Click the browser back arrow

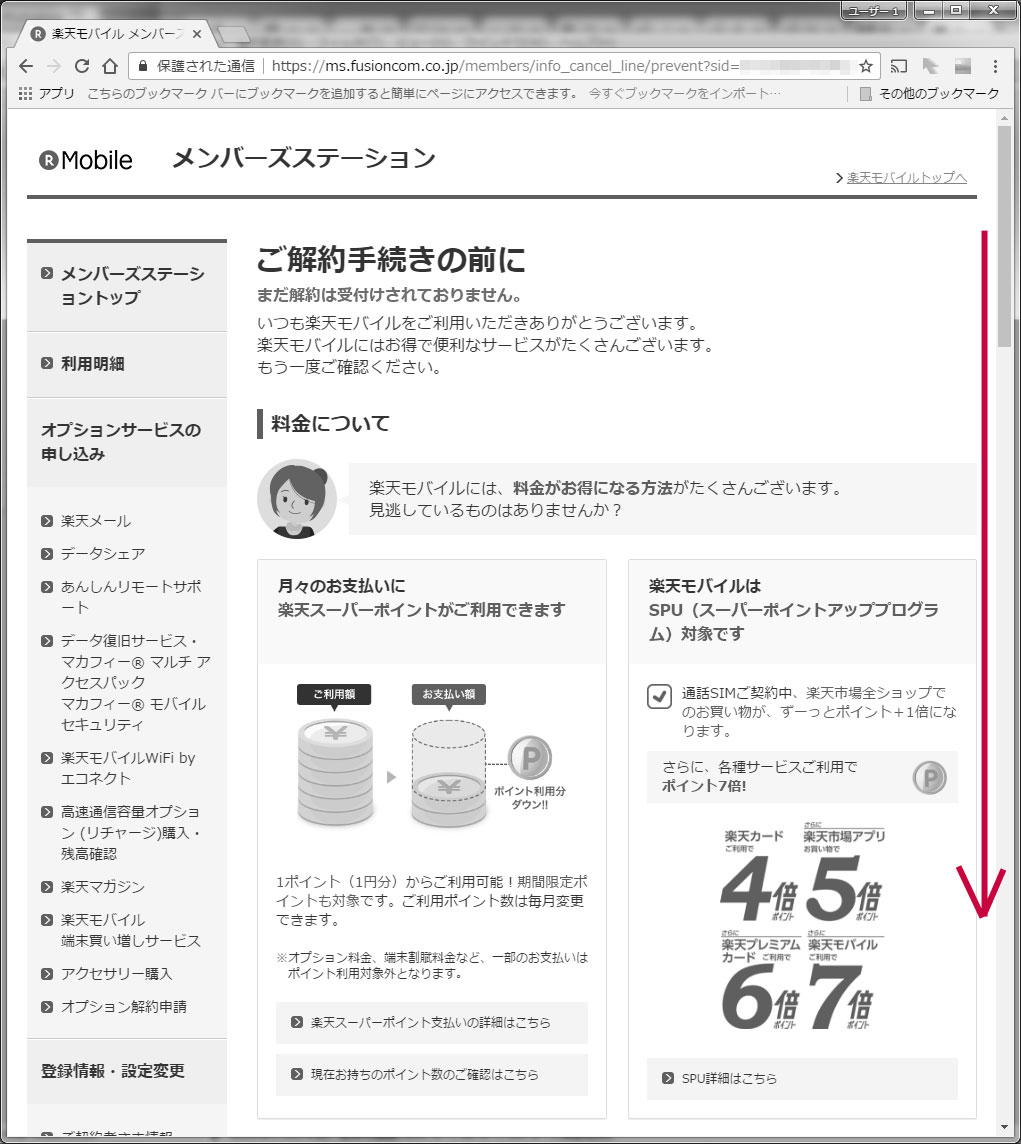point(26,66)
